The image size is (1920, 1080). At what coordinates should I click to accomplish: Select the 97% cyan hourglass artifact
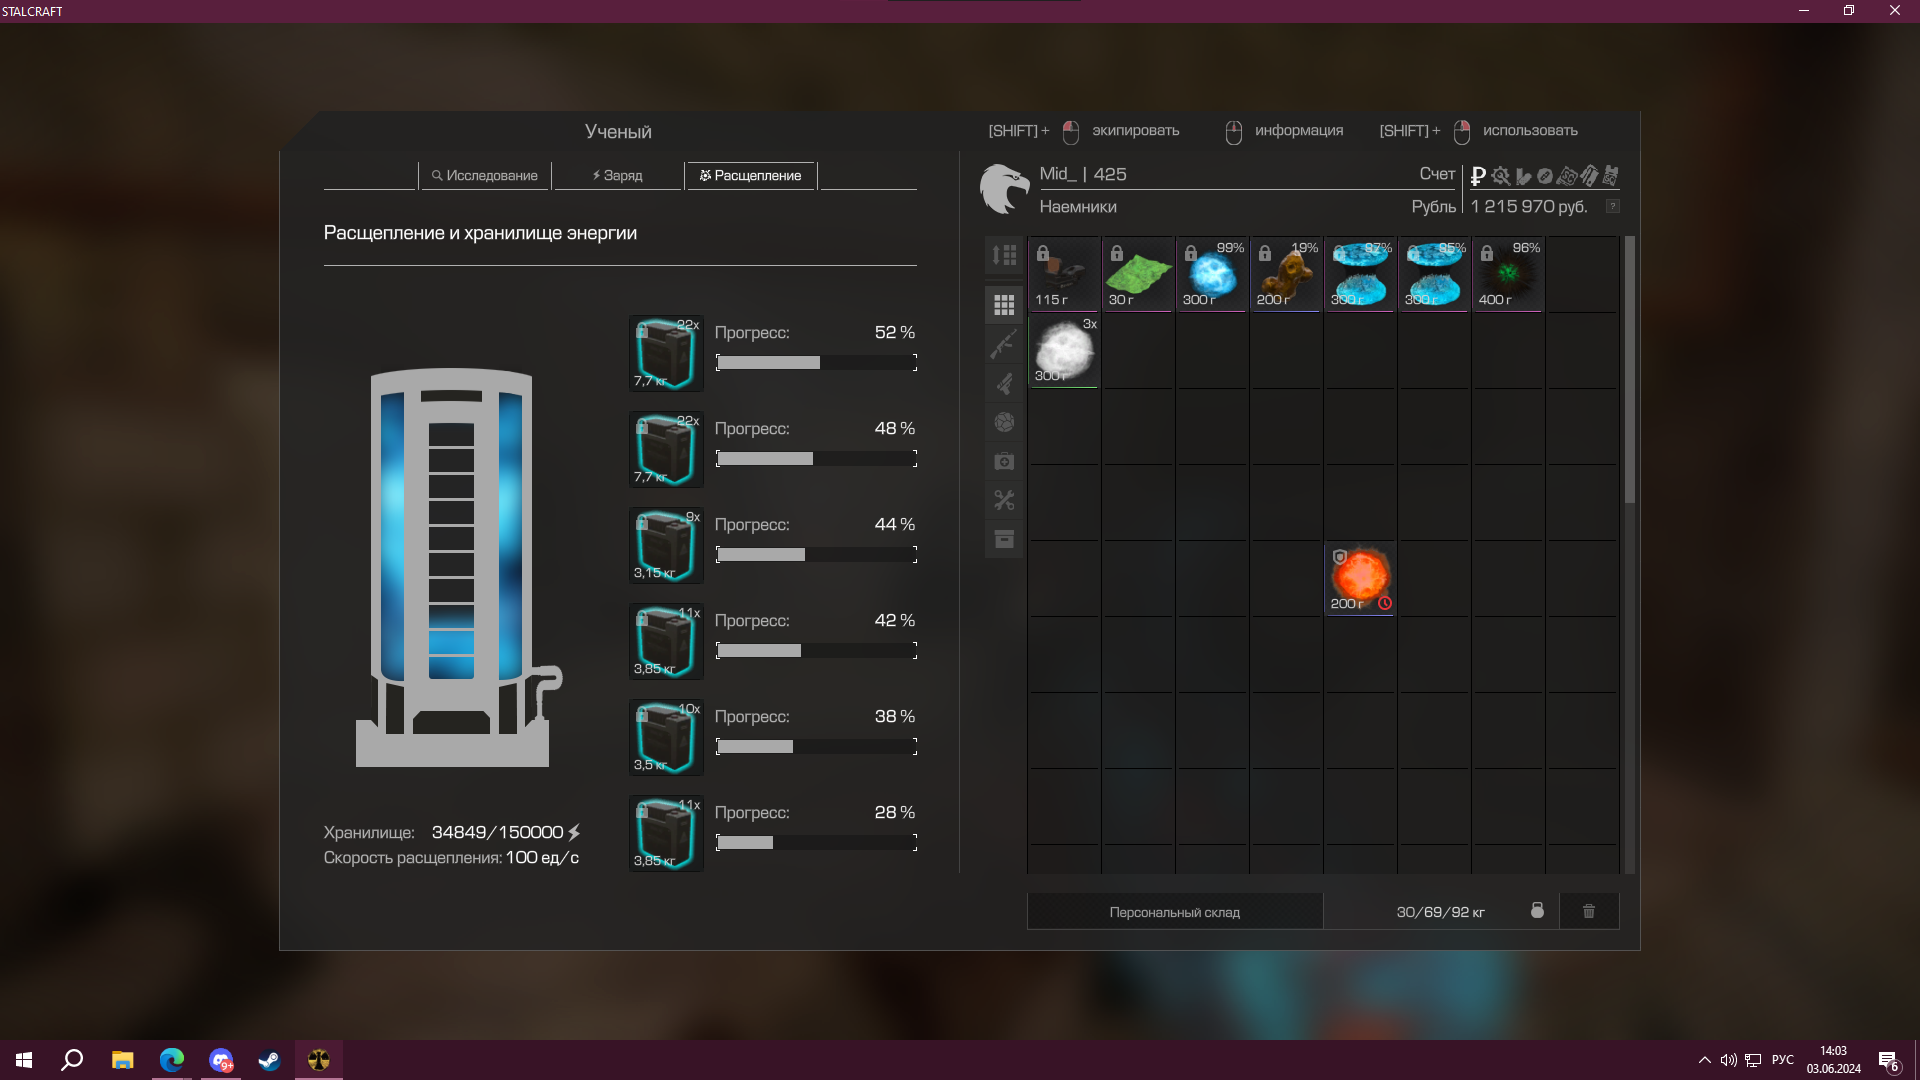(1360, 274)
